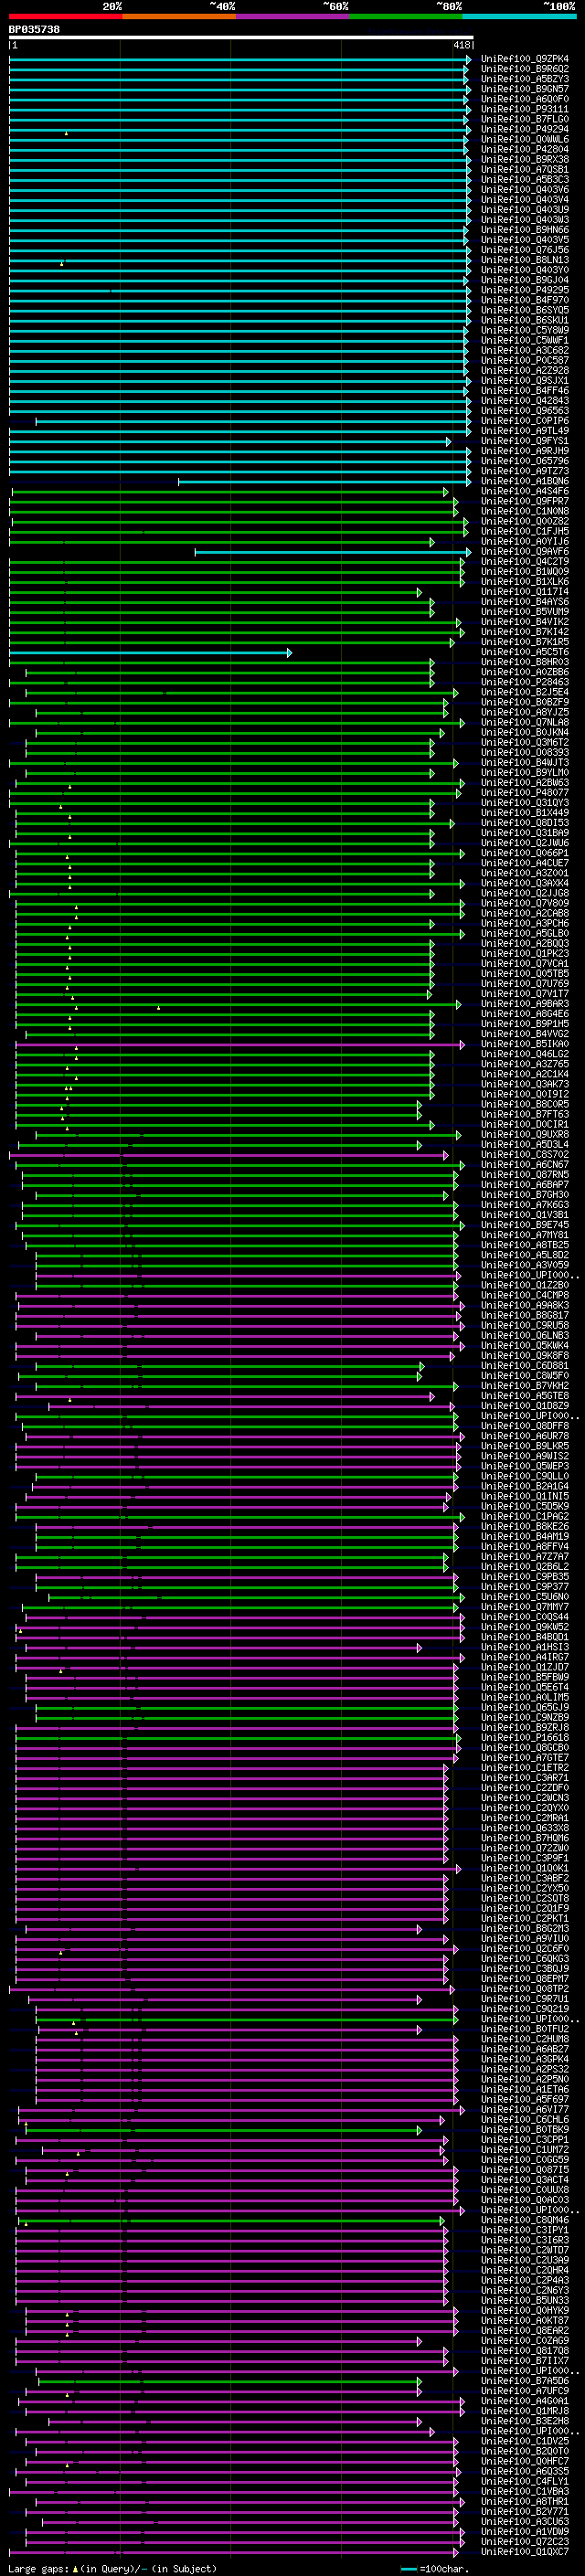Select hit UniRef100_A9TZ73
This screenshot has height=2576, width=585.
[525, 471]
